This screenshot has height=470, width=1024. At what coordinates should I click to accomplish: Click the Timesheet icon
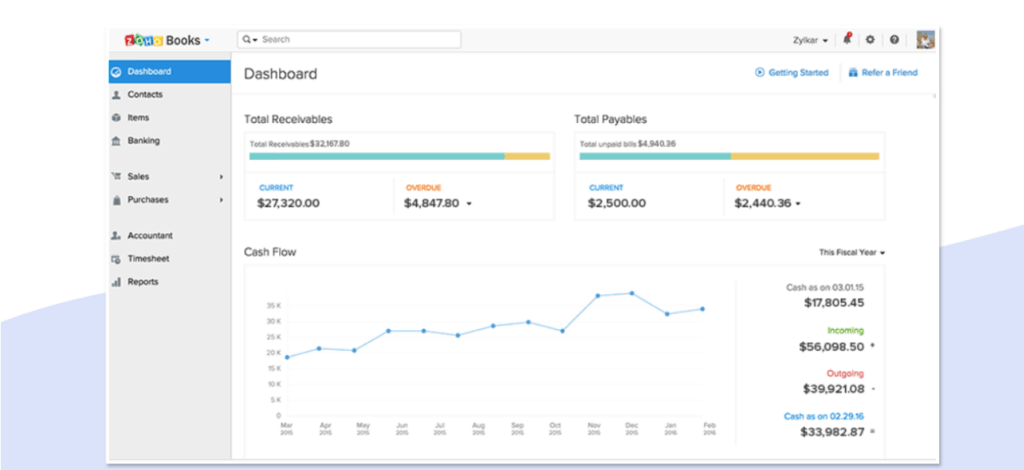[116, 259]
